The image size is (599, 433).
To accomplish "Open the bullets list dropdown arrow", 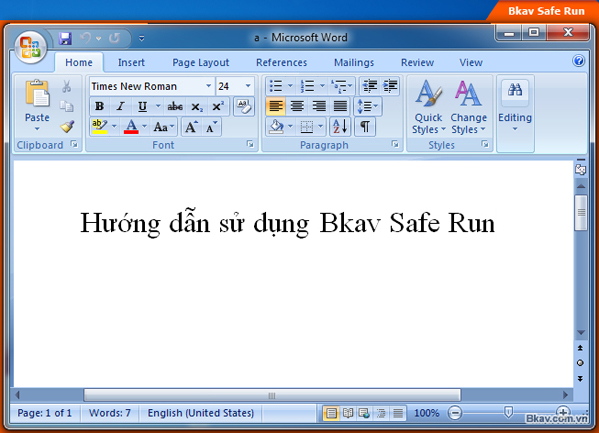I will [x=290, y=86].
